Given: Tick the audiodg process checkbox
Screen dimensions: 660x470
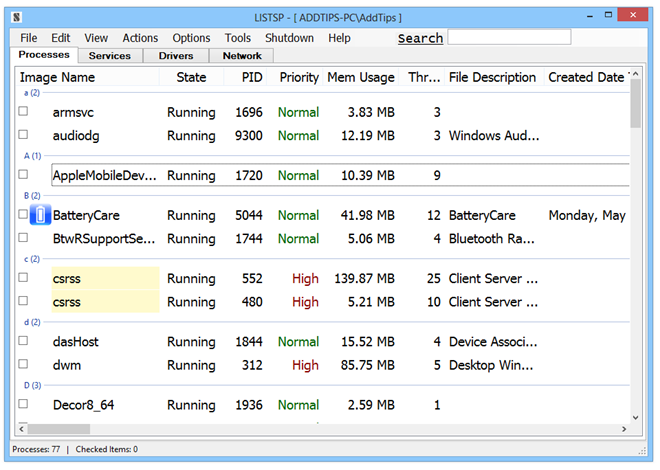Looking at the screenshot, I should [x=23, y=135].
